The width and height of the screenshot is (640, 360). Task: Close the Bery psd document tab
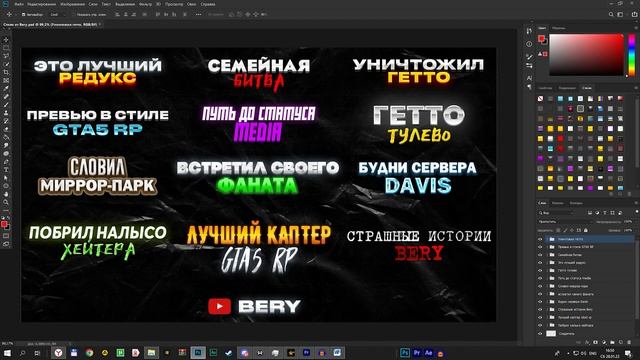[x=100, y=24]
